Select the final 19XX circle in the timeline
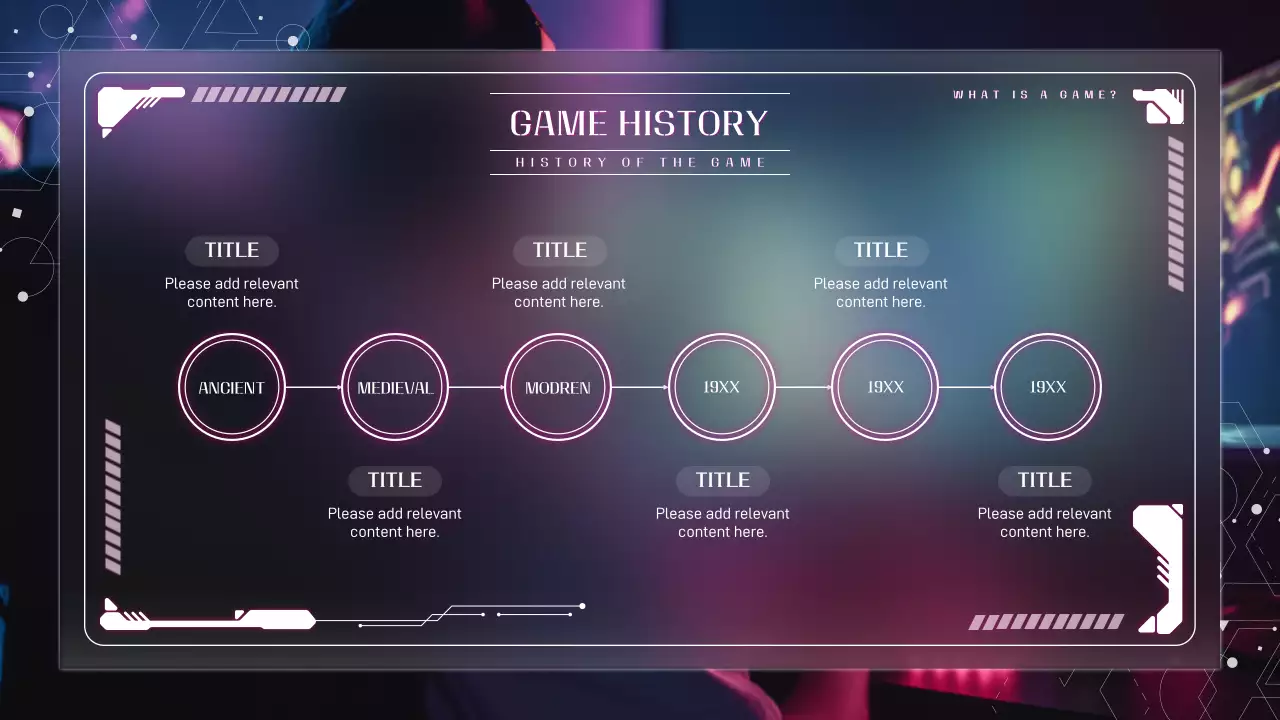 (1048, 387)
